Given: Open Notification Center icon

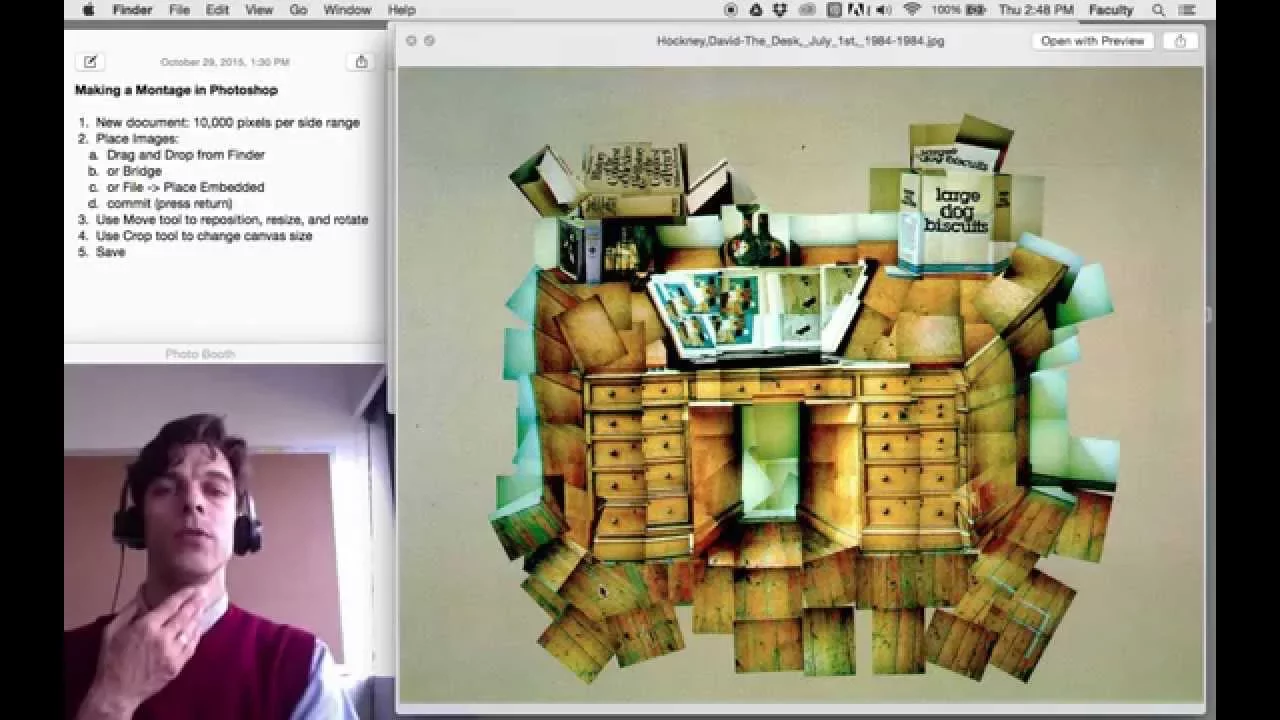Looking at the screenshot, I should tap(1188, 10).
